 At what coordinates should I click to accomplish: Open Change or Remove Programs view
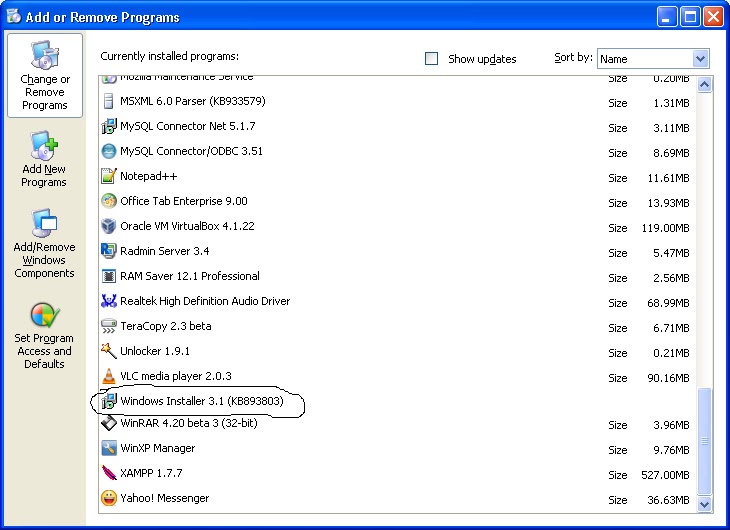tap(45, 75)
